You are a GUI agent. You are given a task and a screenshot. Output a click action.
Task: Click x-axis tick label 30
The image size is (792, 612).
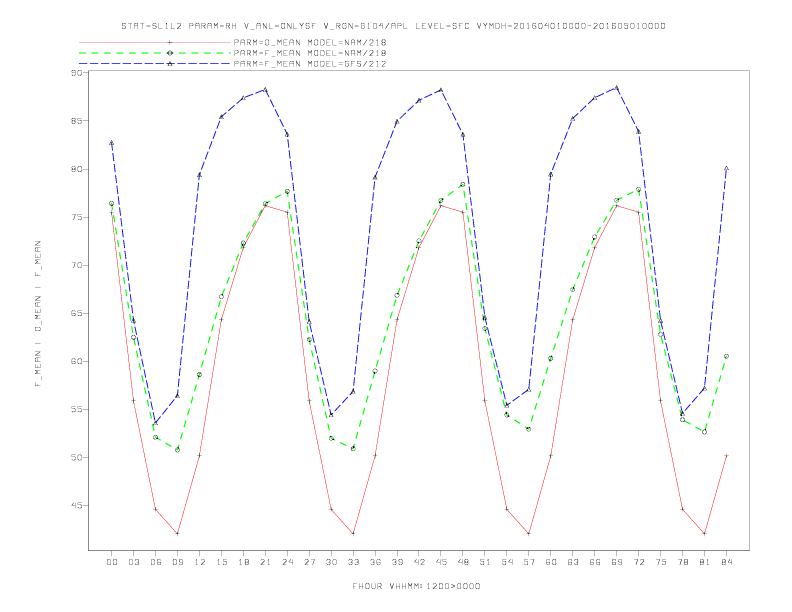pyautogui.click(x=331, y=562)
